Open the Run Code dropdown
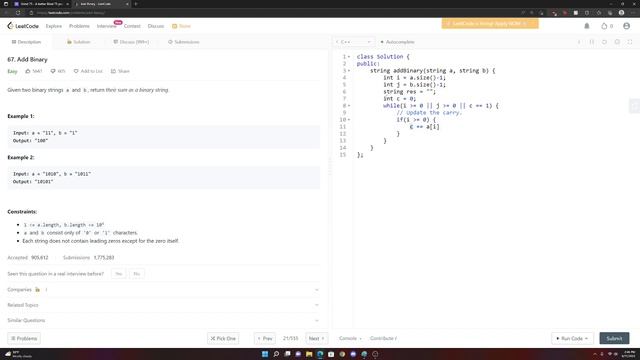This screenshot has width=640, height=360. (572, 338)
